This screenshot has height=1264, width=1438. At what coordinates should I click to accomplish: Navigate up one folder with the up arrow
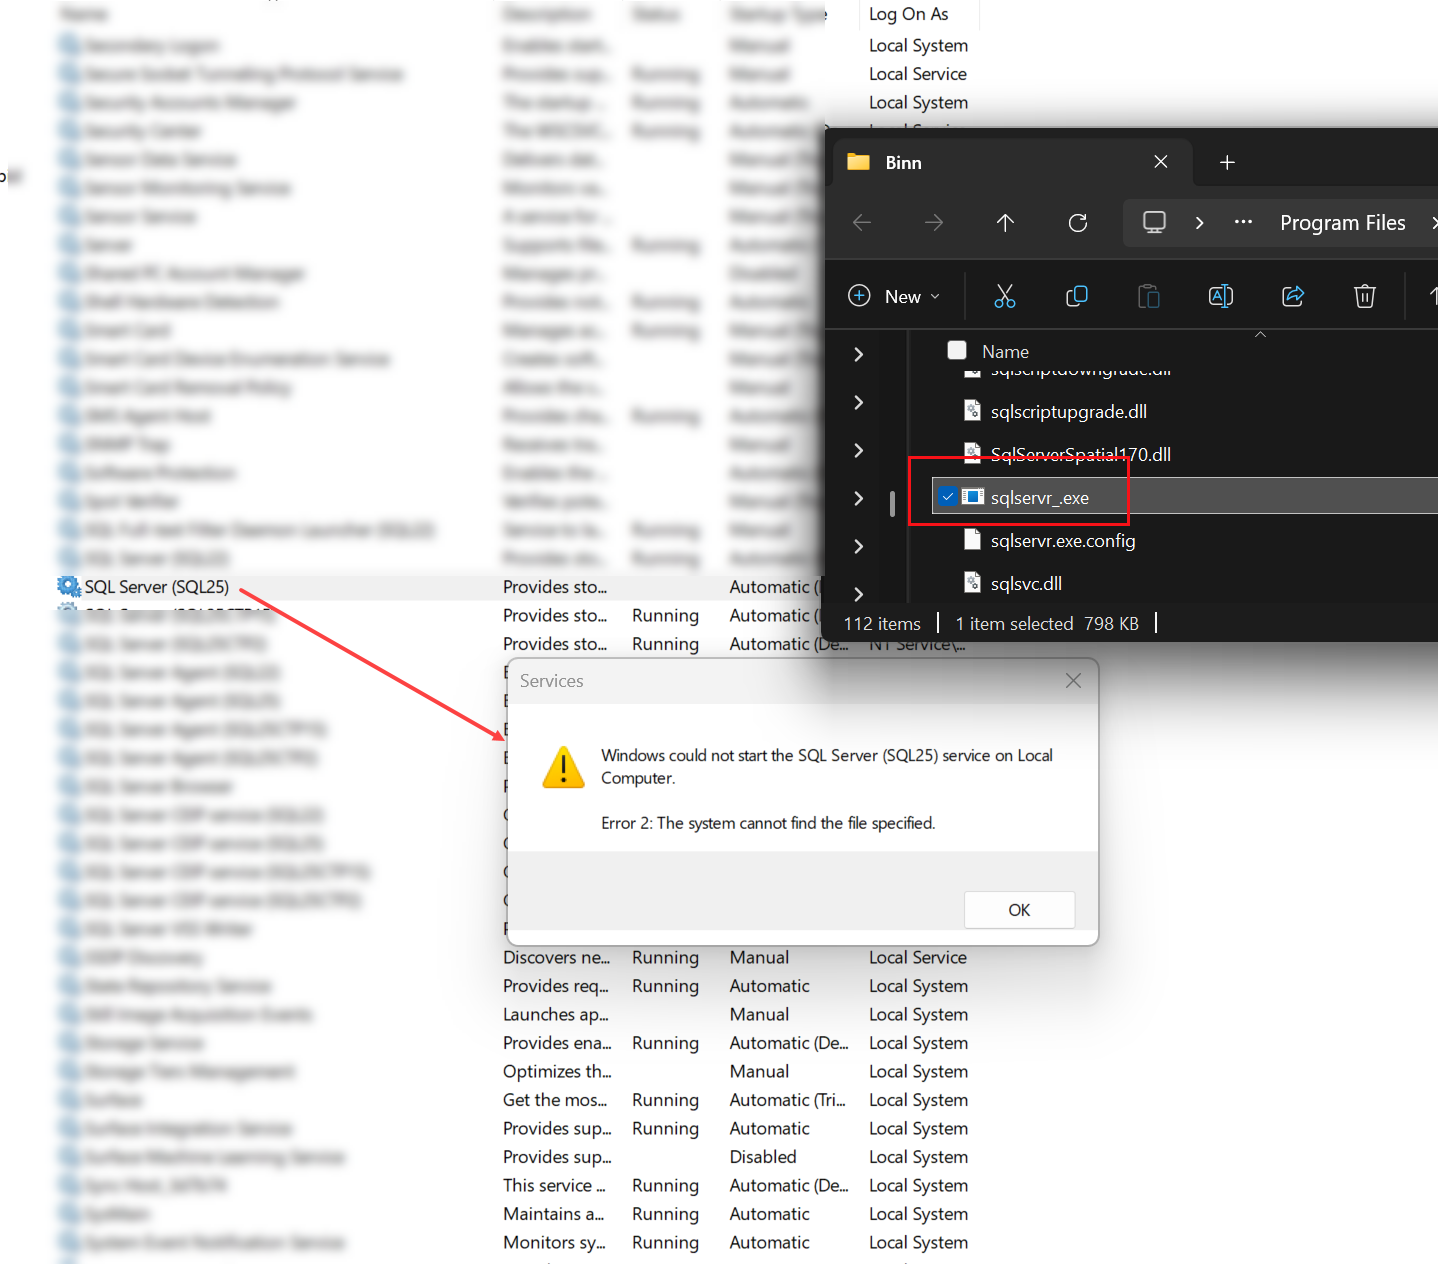point(1006,223)
